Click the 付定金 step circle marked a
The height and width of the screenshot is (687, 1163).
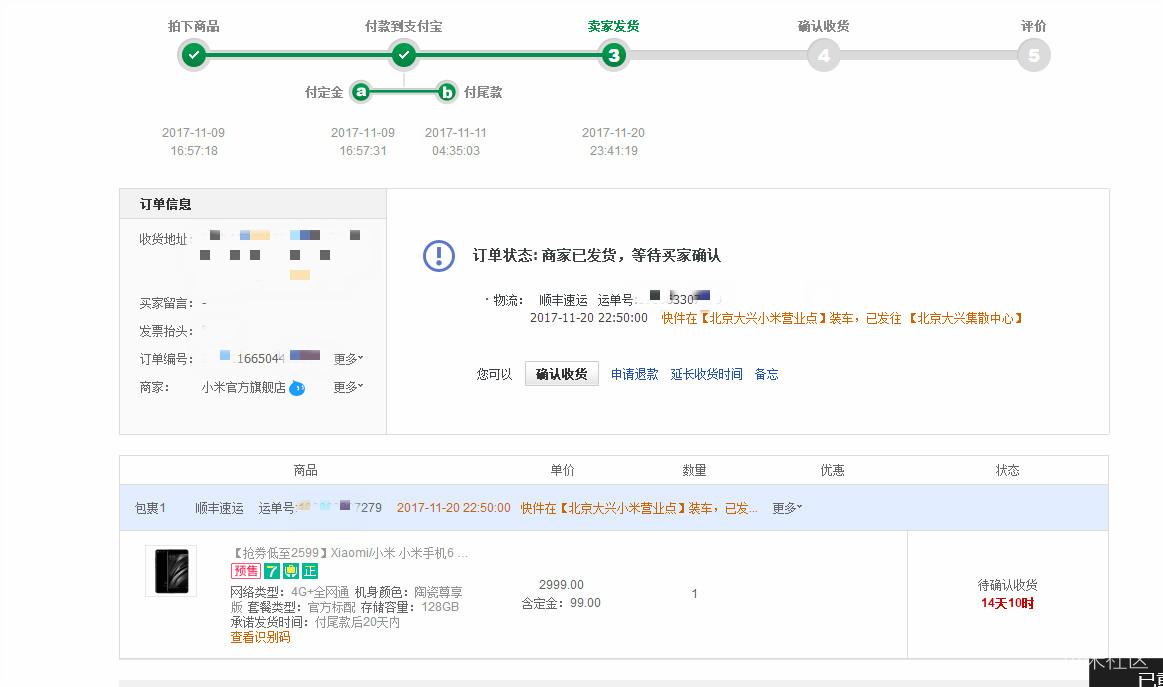pyautogui.click(x=360, y=92)
